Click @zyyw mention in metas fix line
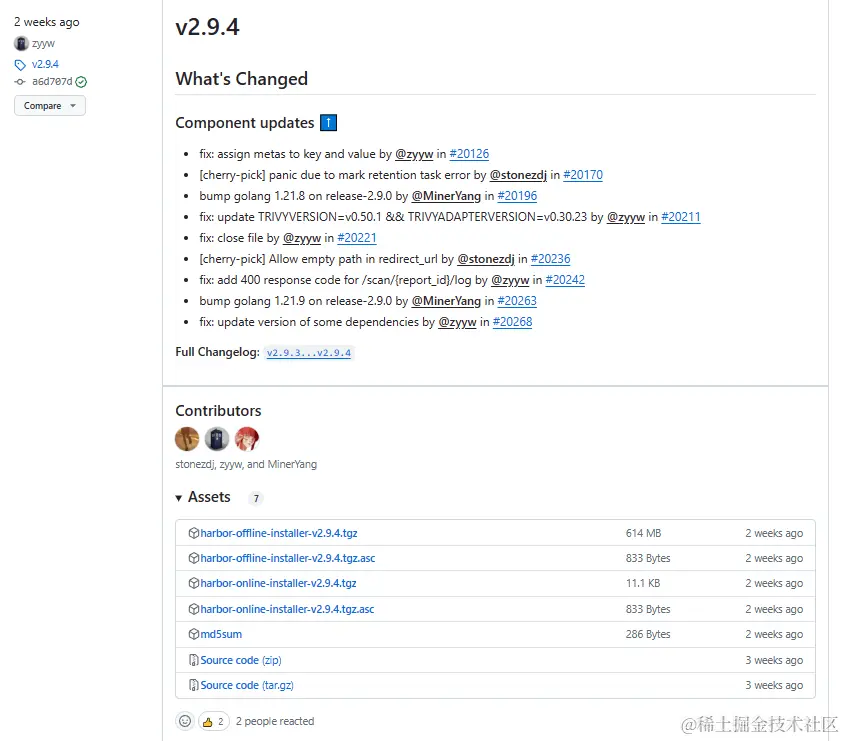The width and height of the screenshot is (845, 741). (x=414, y=154)
